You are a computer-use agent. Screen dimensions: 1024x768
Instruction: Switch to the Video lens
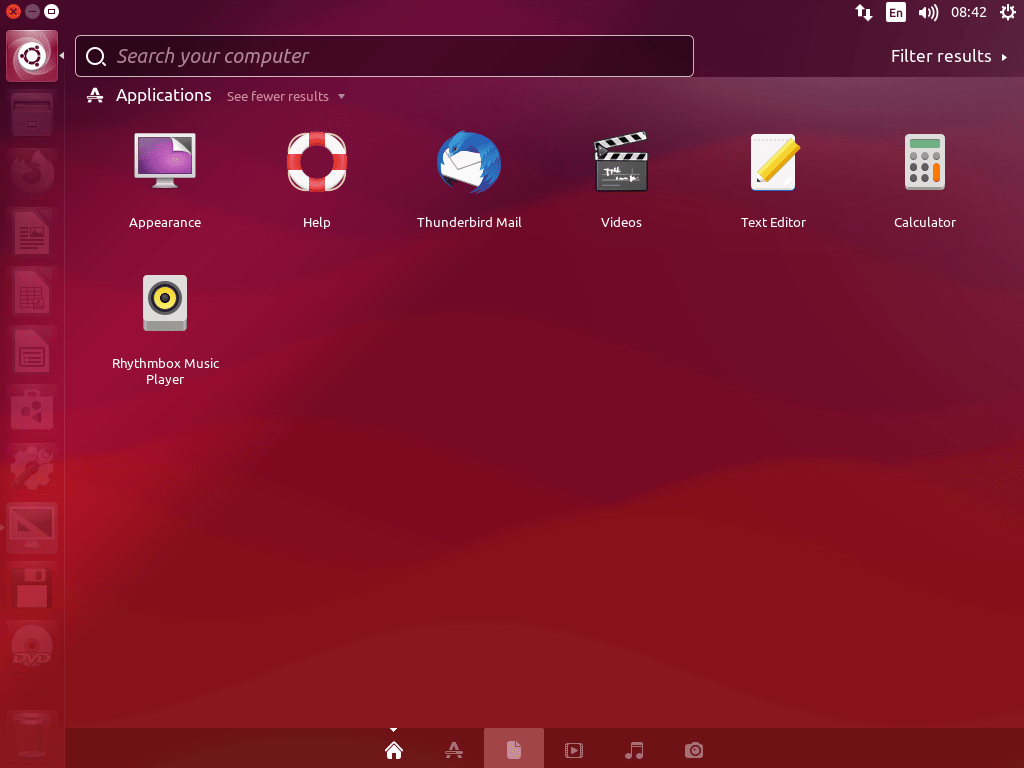573,749
